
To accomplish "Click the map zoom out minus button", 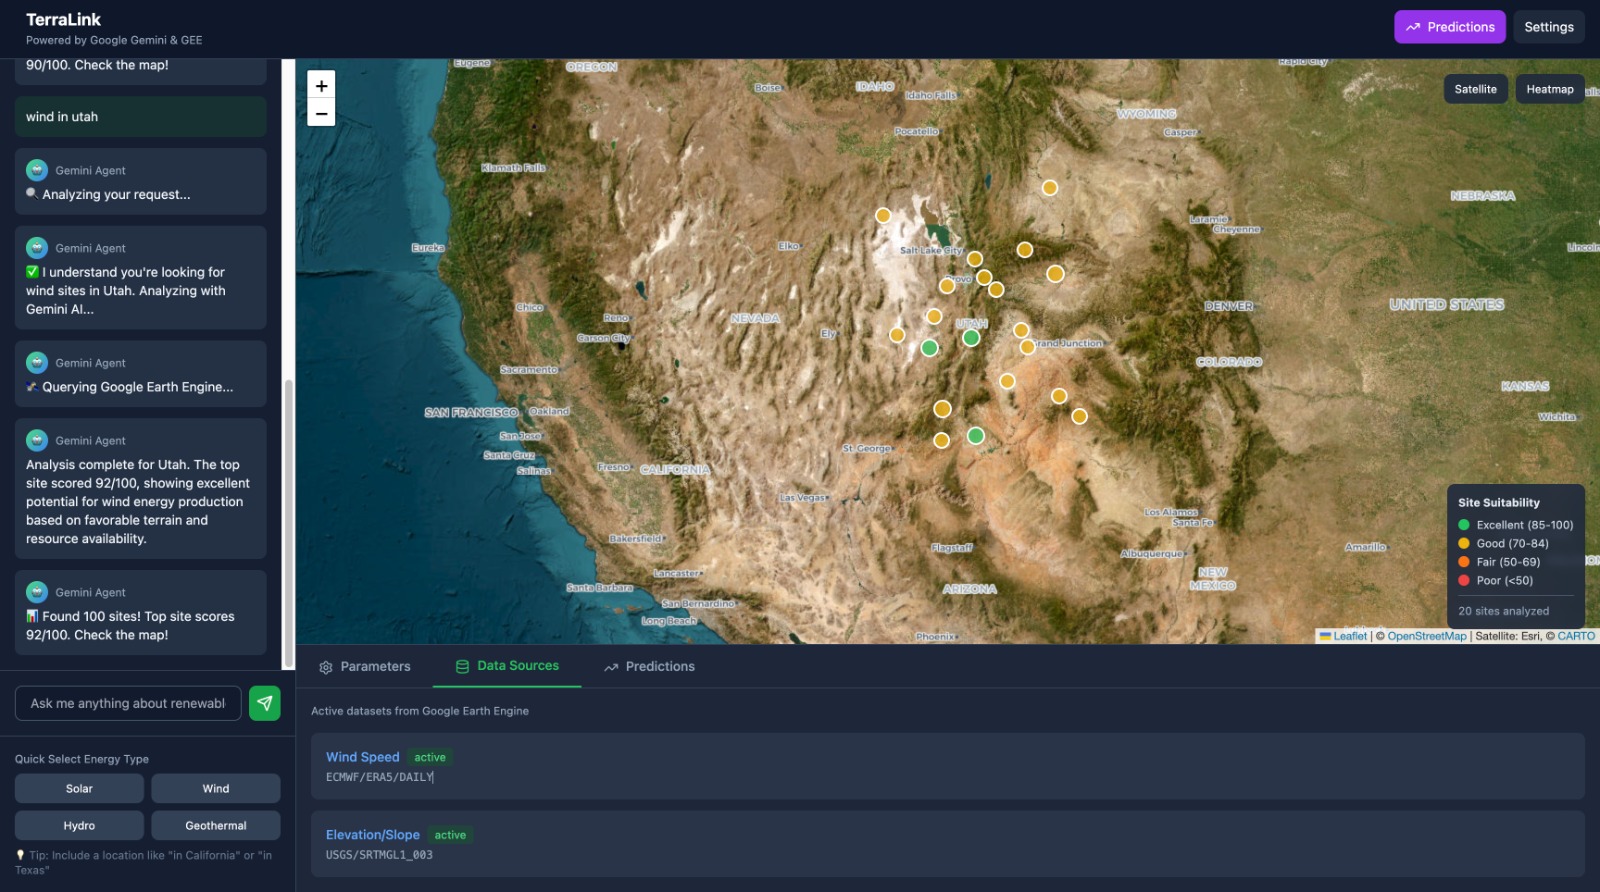I will [321, 113].
